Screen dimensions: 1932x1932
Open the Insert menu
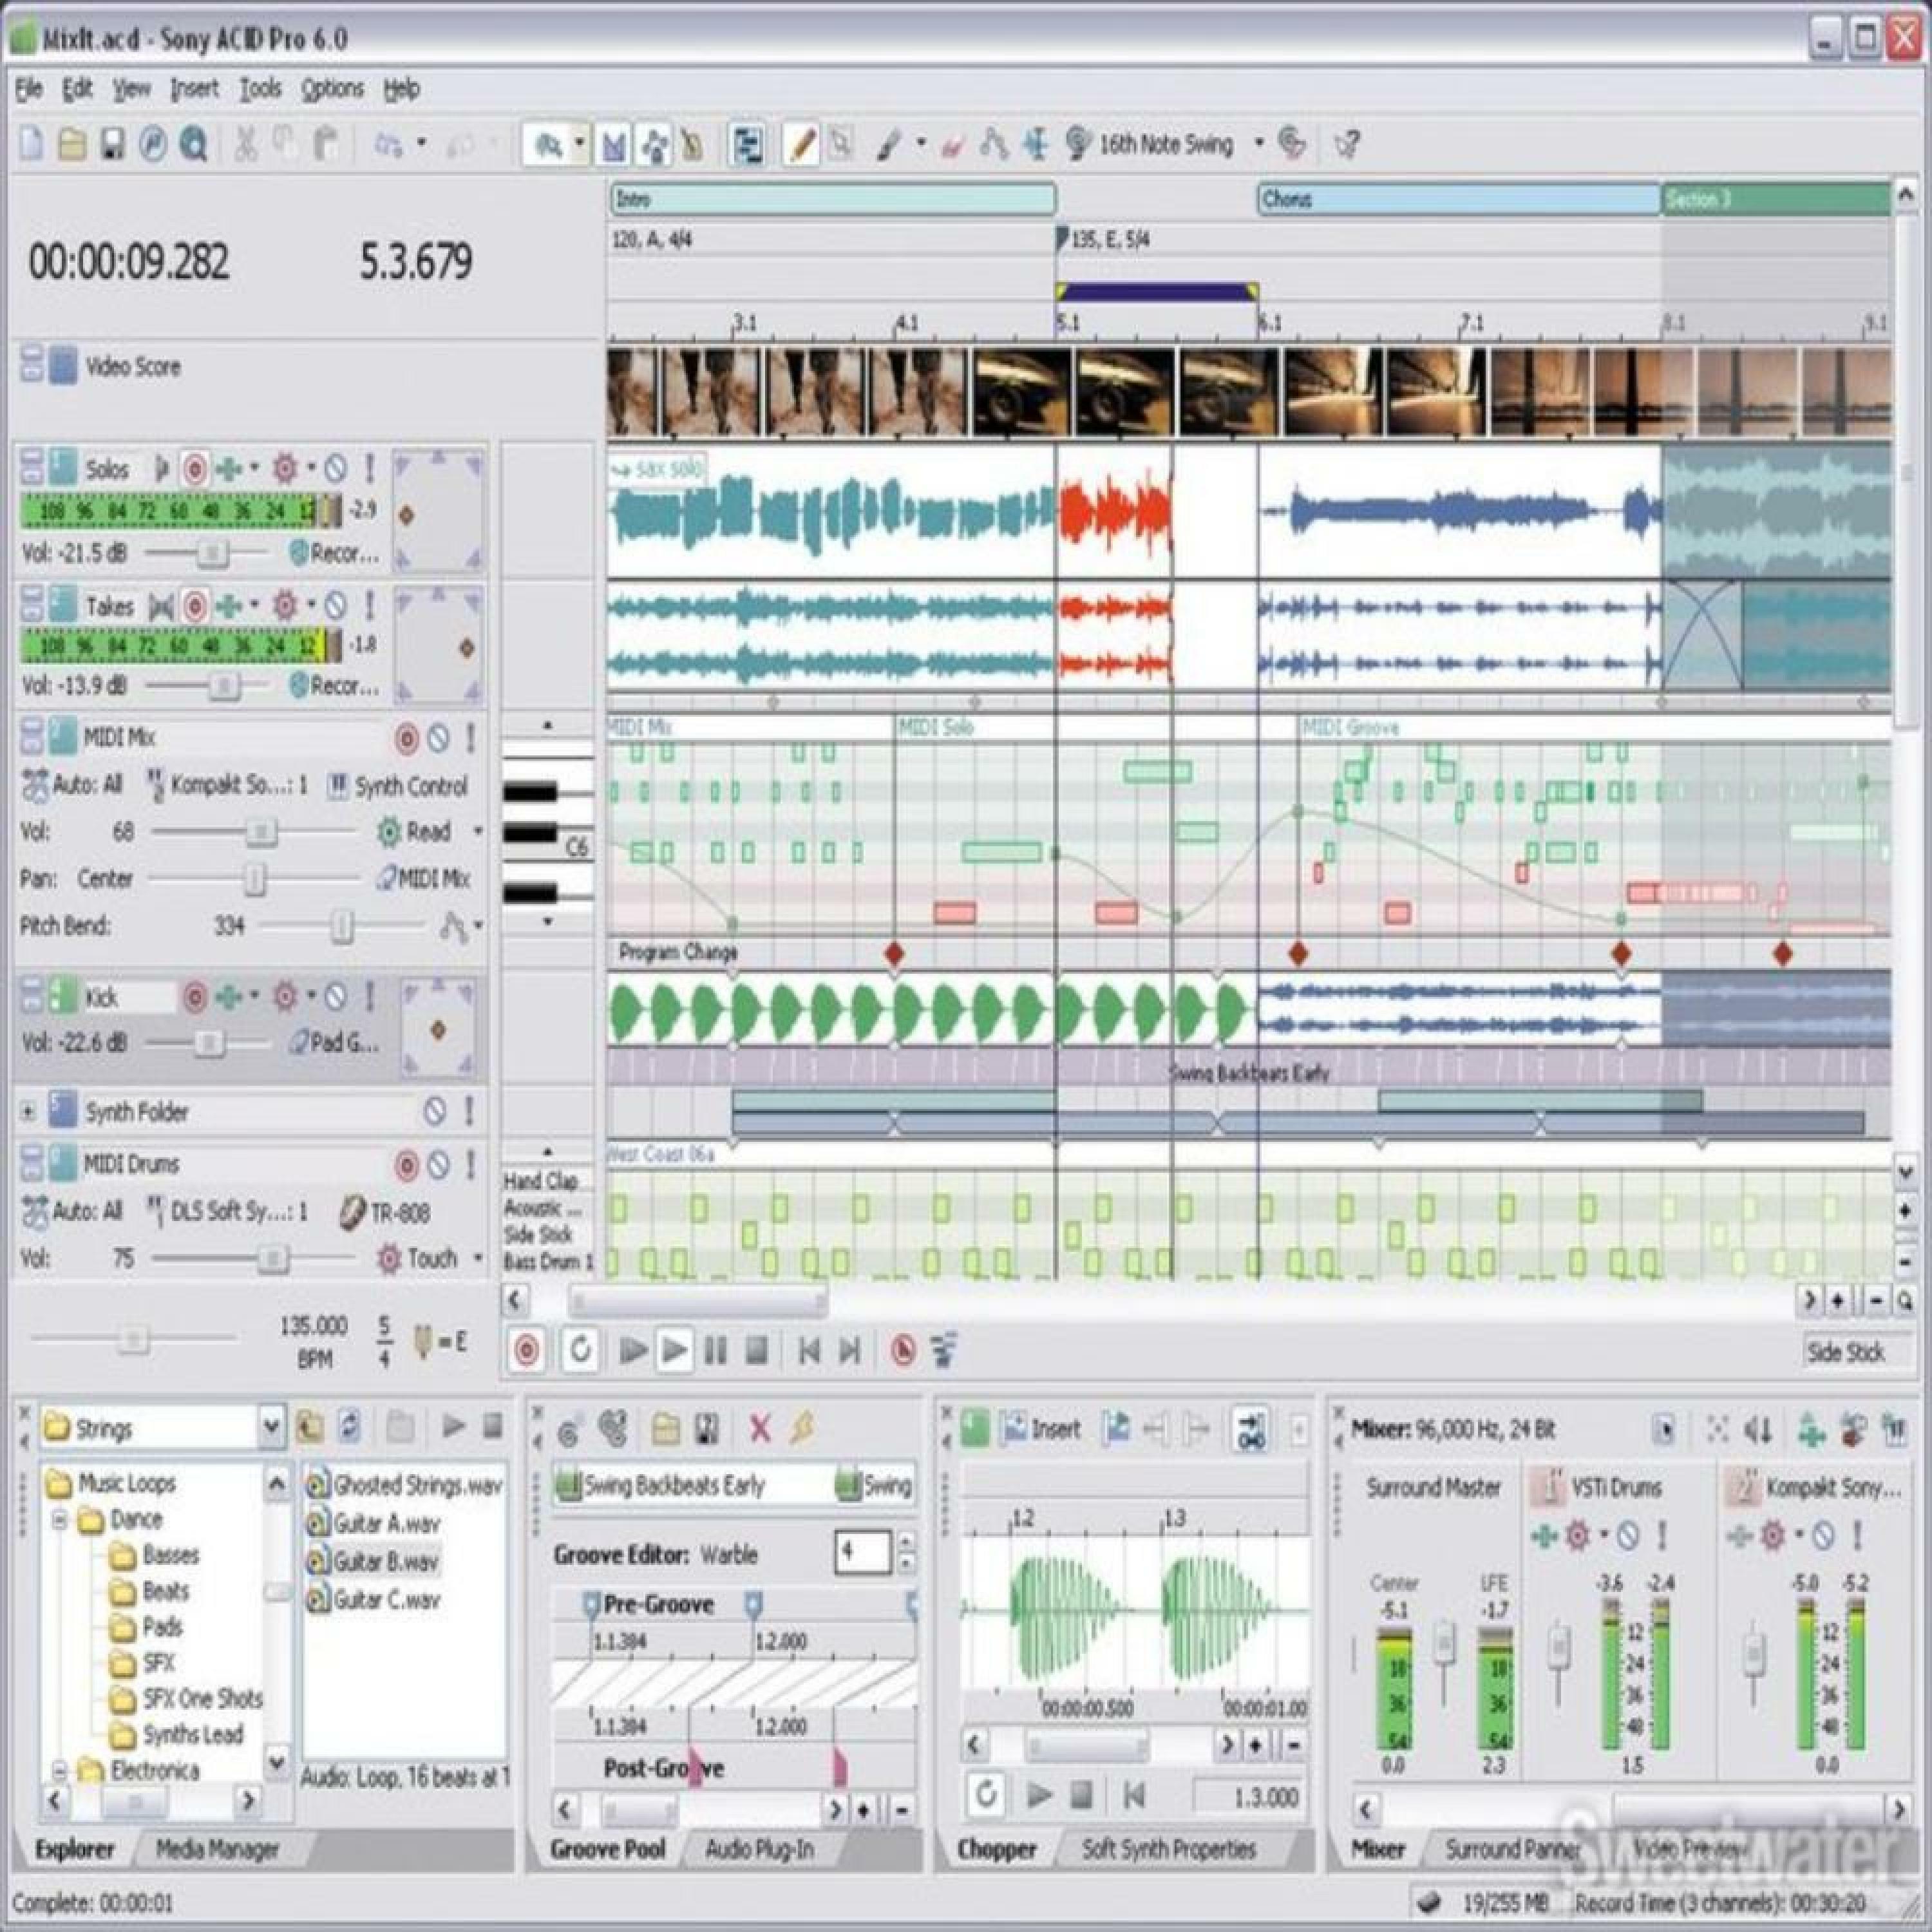(x=194, y=89)
